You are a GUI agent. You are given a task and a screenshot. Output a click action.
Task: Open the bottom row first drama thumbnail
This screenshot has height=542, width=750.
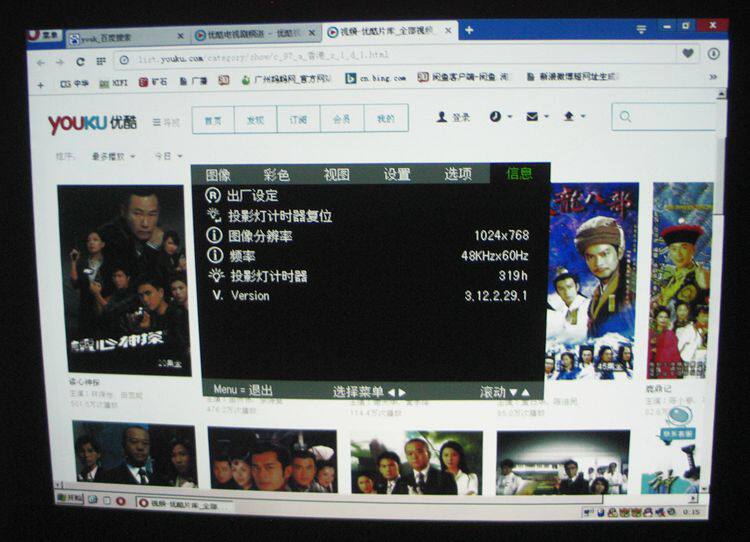click(135, 453)
